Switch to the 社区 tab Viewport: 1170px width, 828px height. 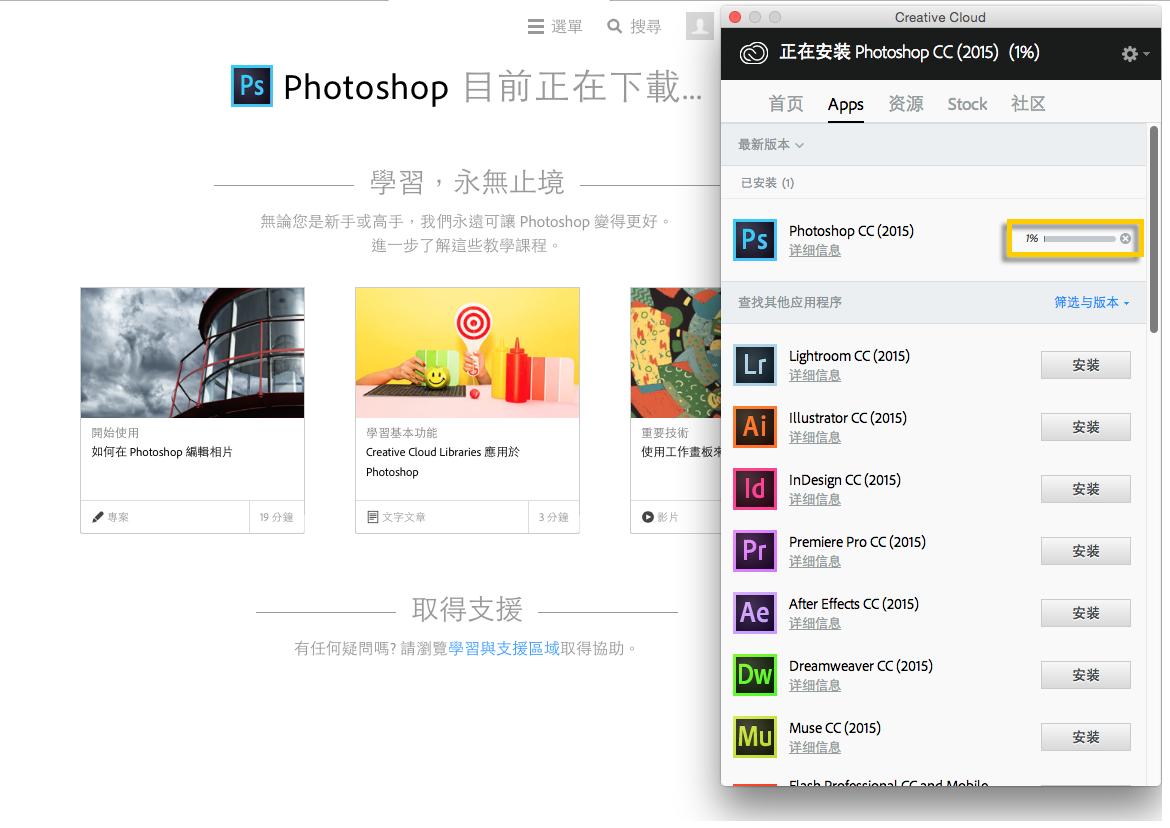(x=1028, y=104)
